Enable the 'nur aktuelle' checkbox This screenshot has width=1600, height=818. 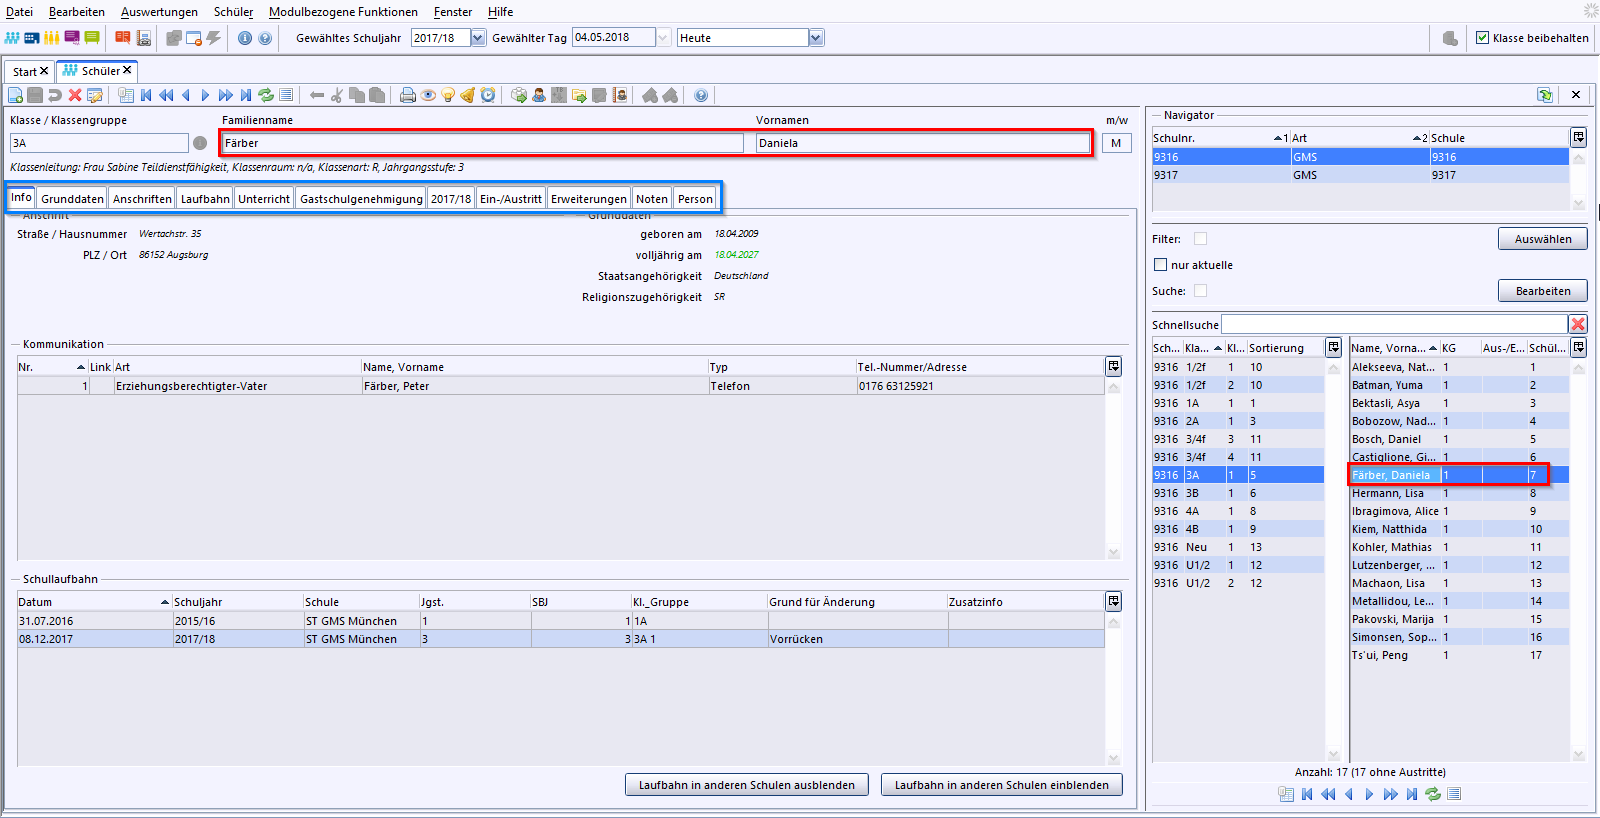tap(1160, 265)
